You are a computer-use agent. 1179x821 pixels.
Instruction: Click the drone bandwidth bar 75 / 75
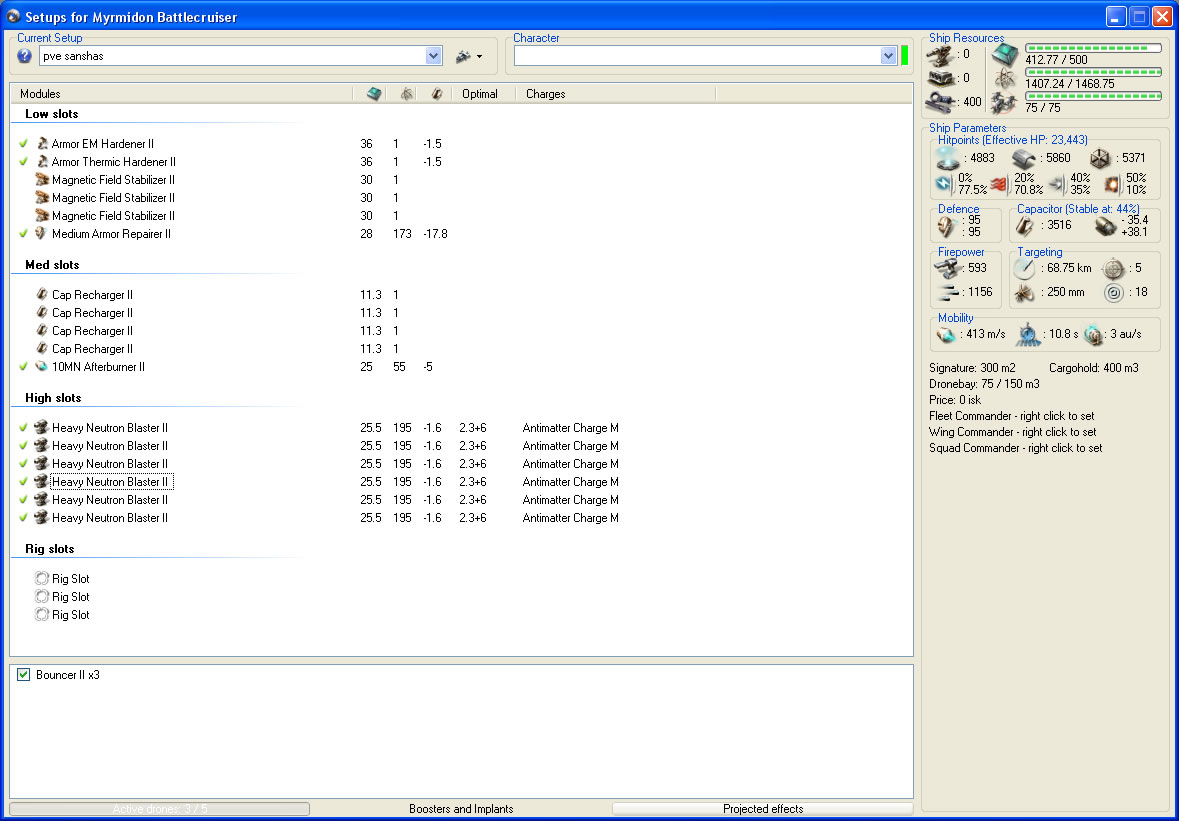(x=1093, y=96)
